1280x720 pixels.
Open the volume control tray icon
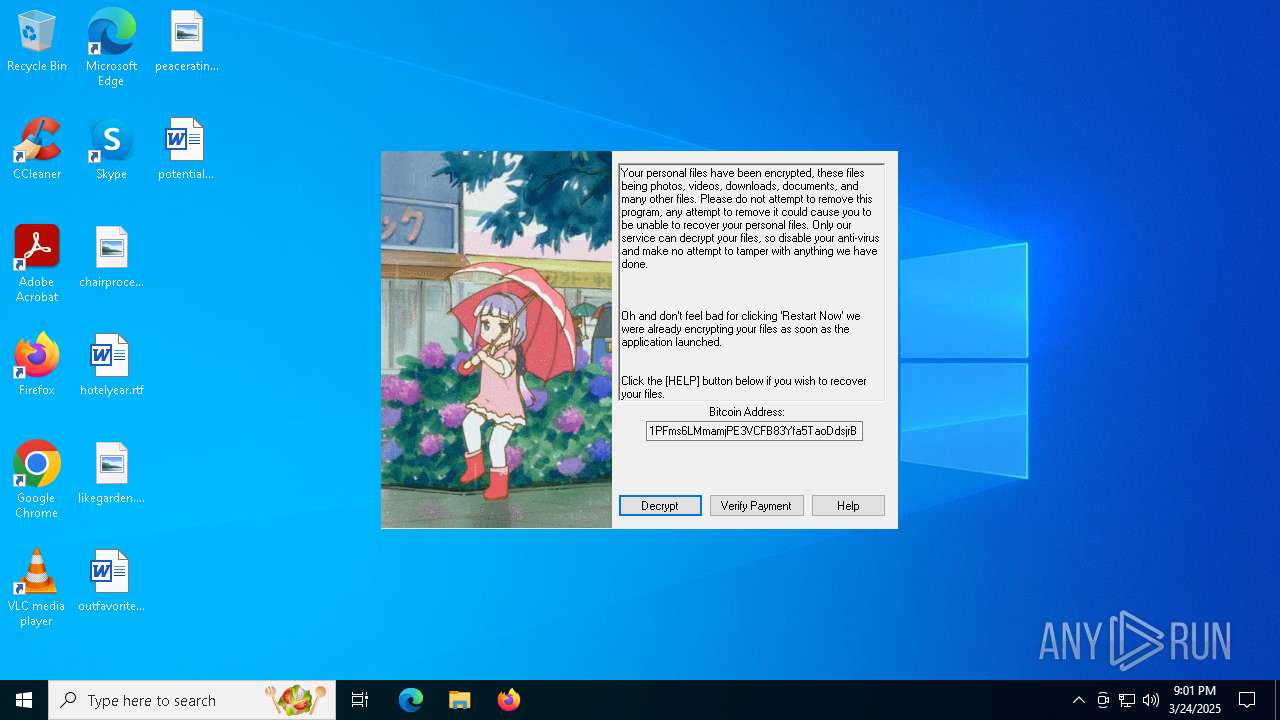point(1151,700)
